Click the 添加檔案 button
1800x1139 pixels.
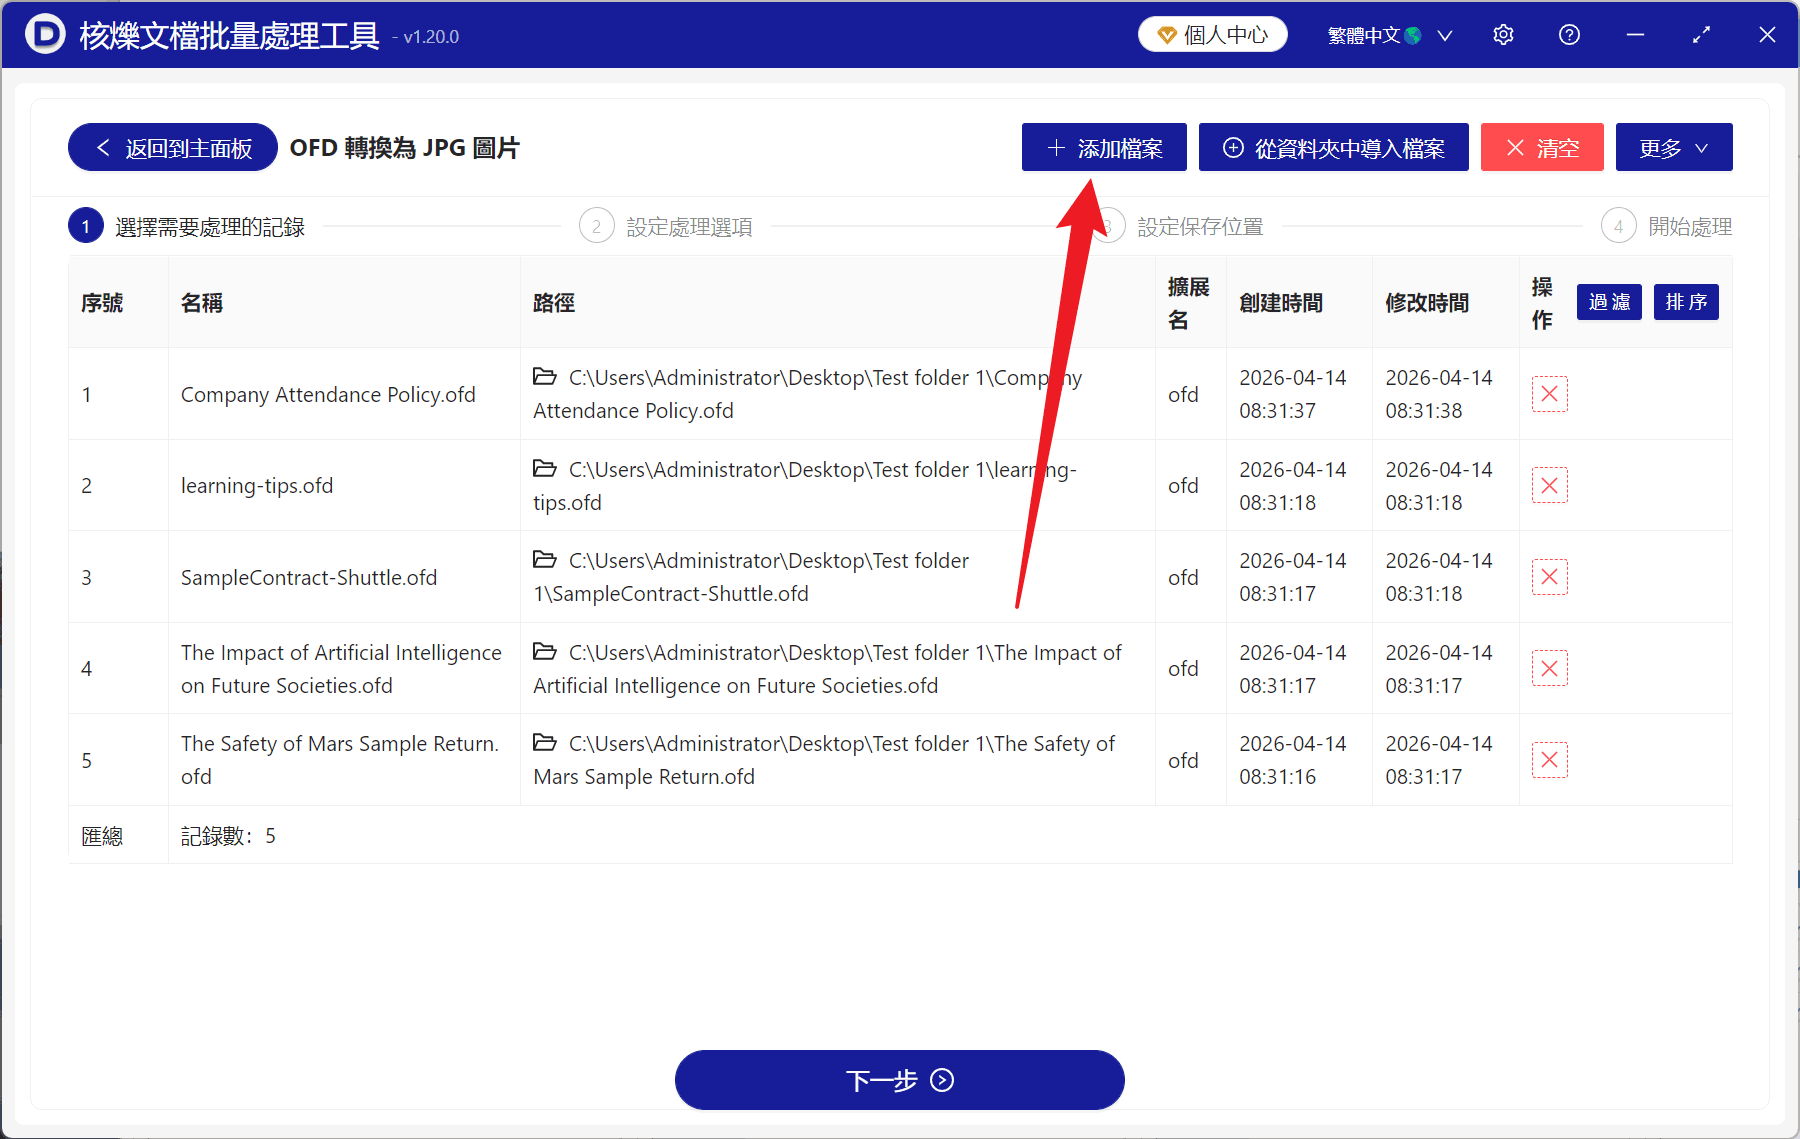[1103, 147]
